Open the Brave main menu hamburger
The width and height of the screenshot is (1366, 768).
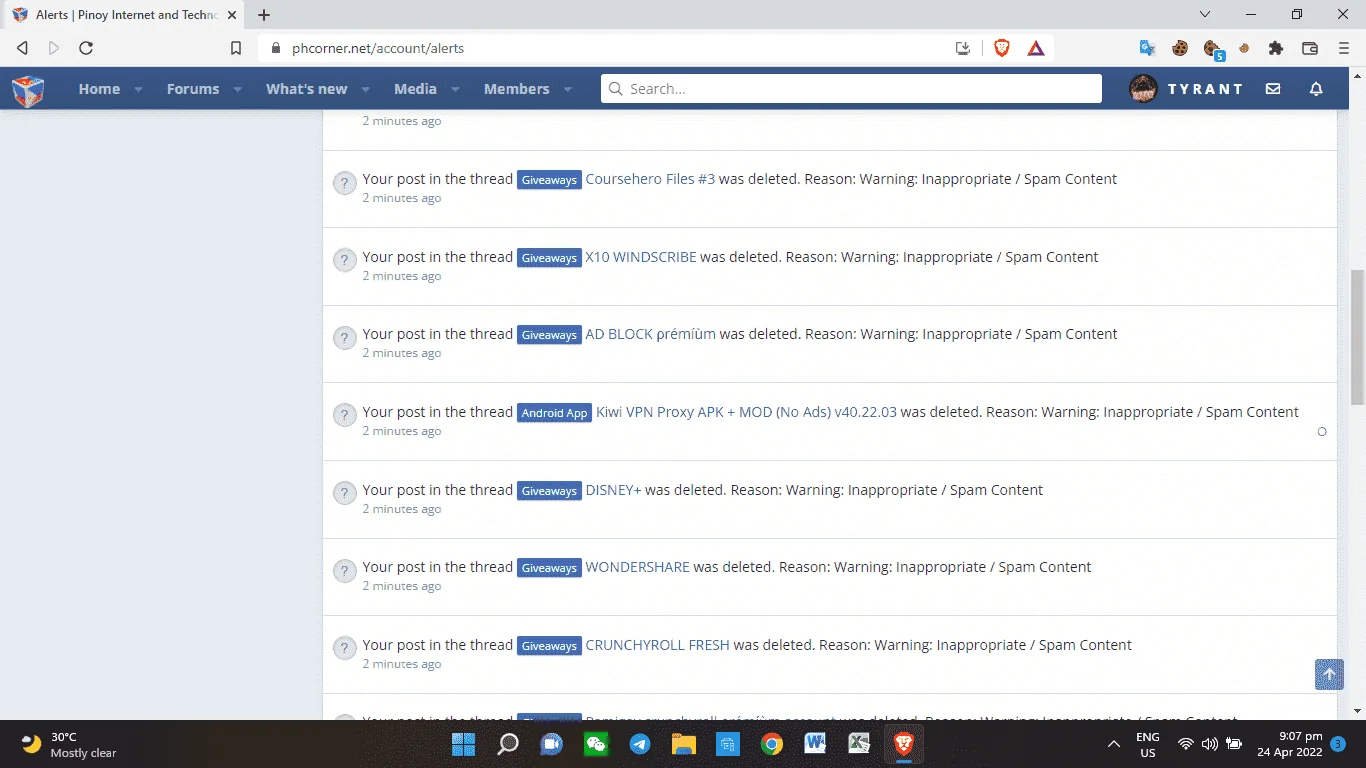(x=1343, y=48)
